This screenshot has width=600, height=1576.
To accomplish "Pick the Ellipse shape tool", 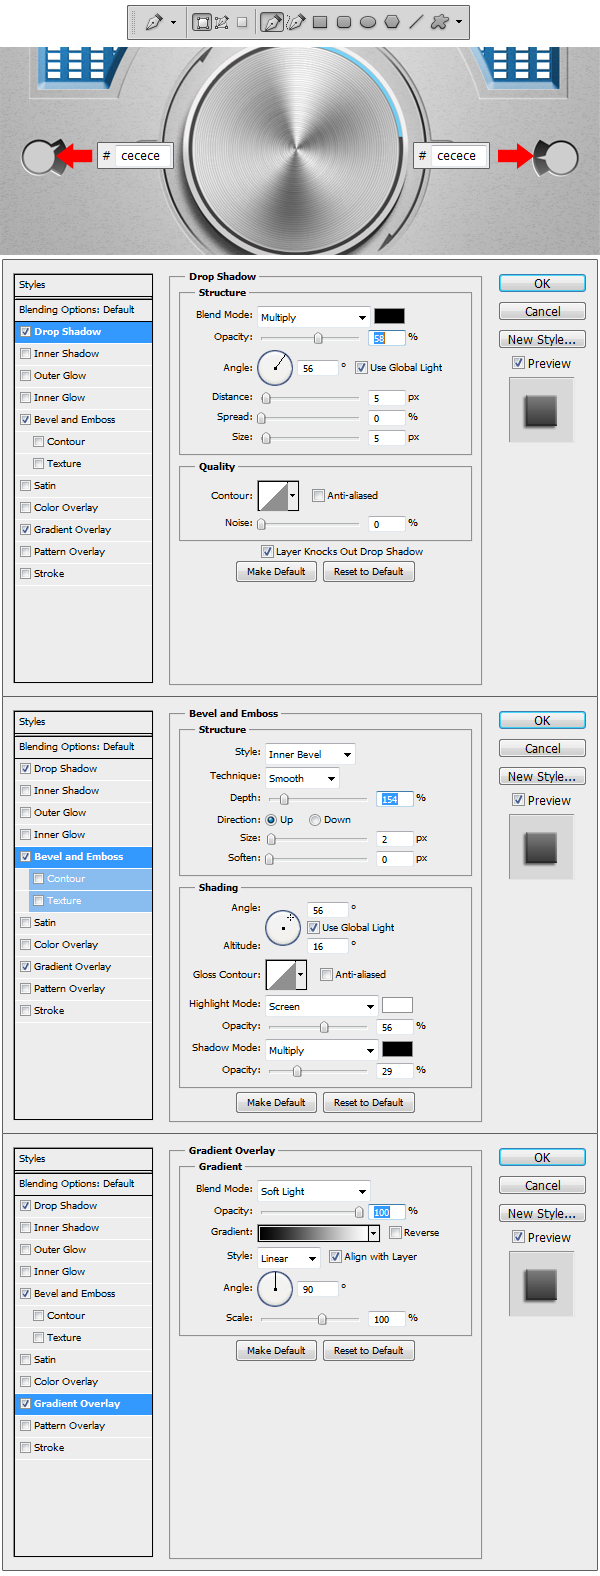I will [368, 22].
